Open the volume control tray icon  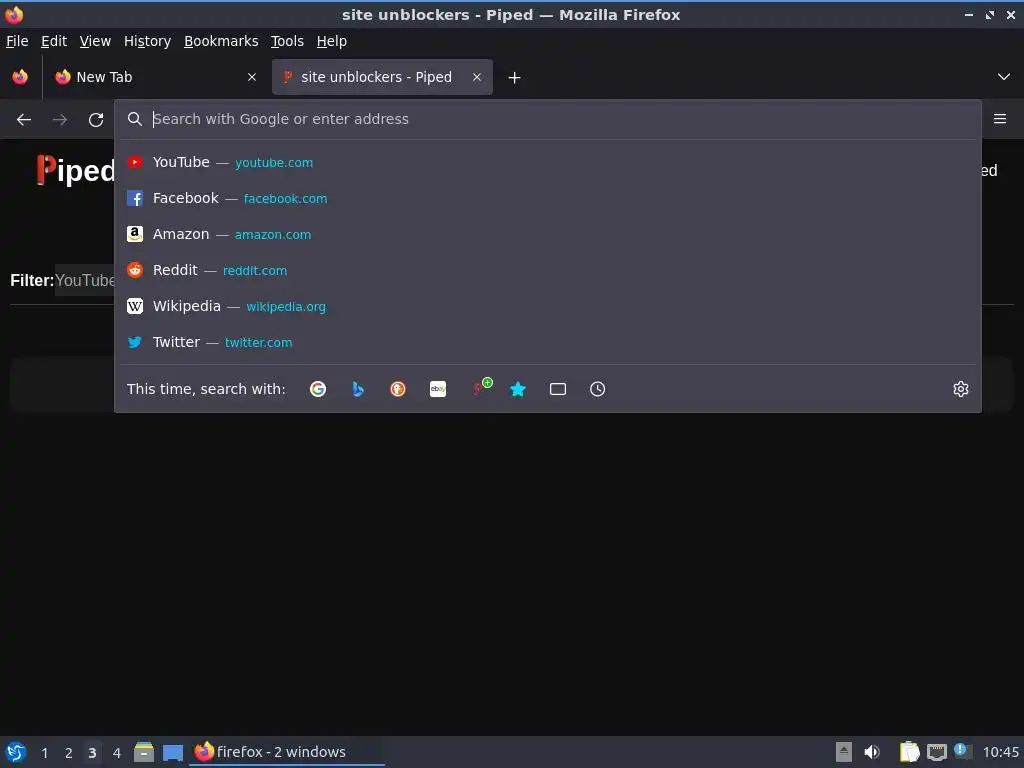pyautogui.click(x=872, y=752)
